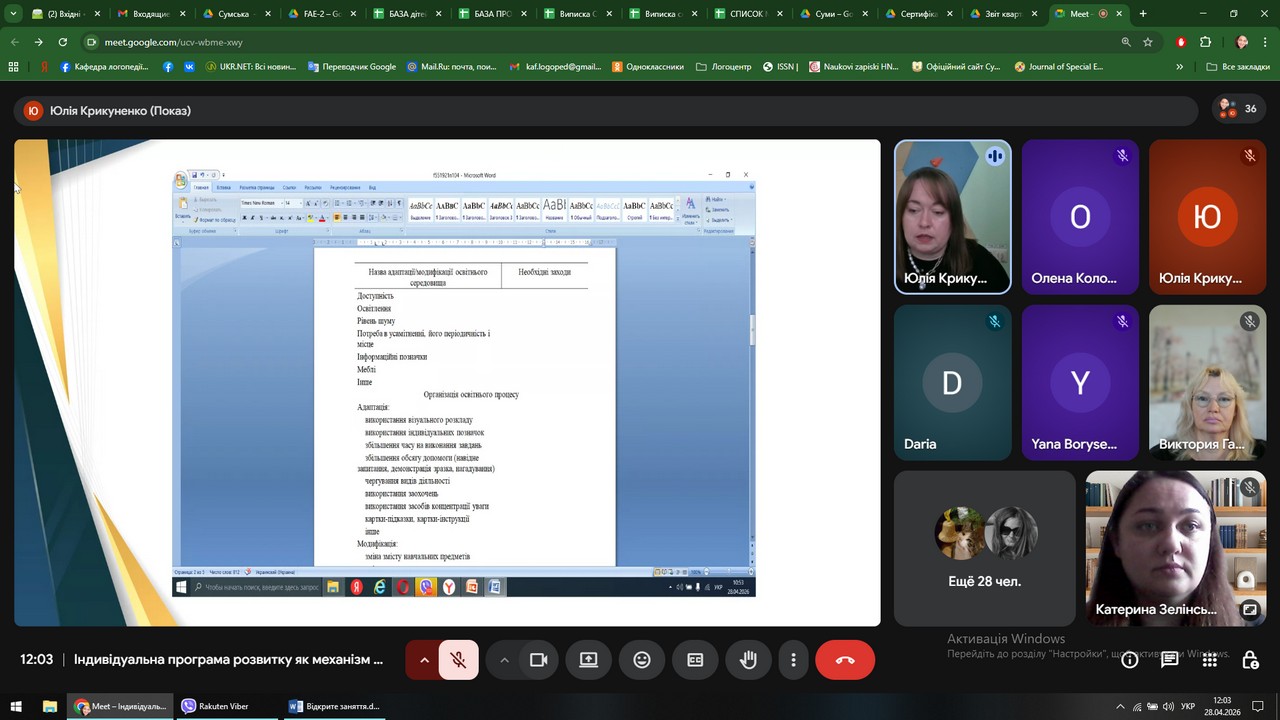Image resolution: width=1280 pixels, height=720 pixels.
Task: Raise hand in the meeting
Action: click(748, 660)
